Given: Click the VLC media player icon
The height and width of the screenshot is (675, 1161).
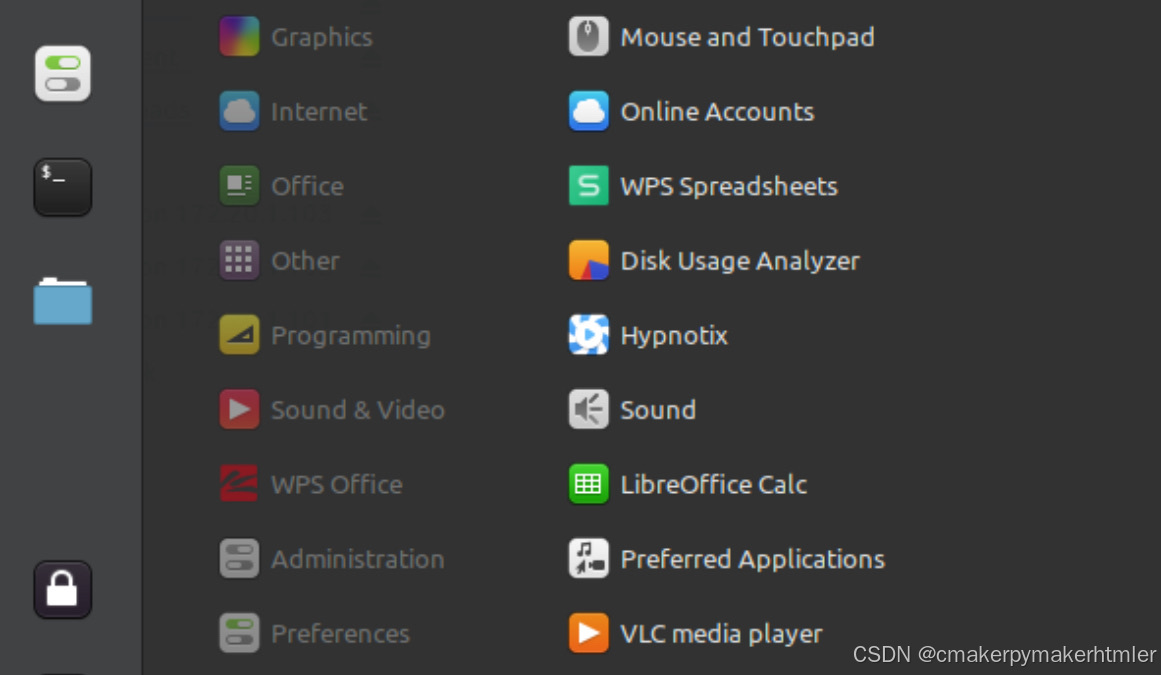Looking at the screenshot, I should coord(589,634).
